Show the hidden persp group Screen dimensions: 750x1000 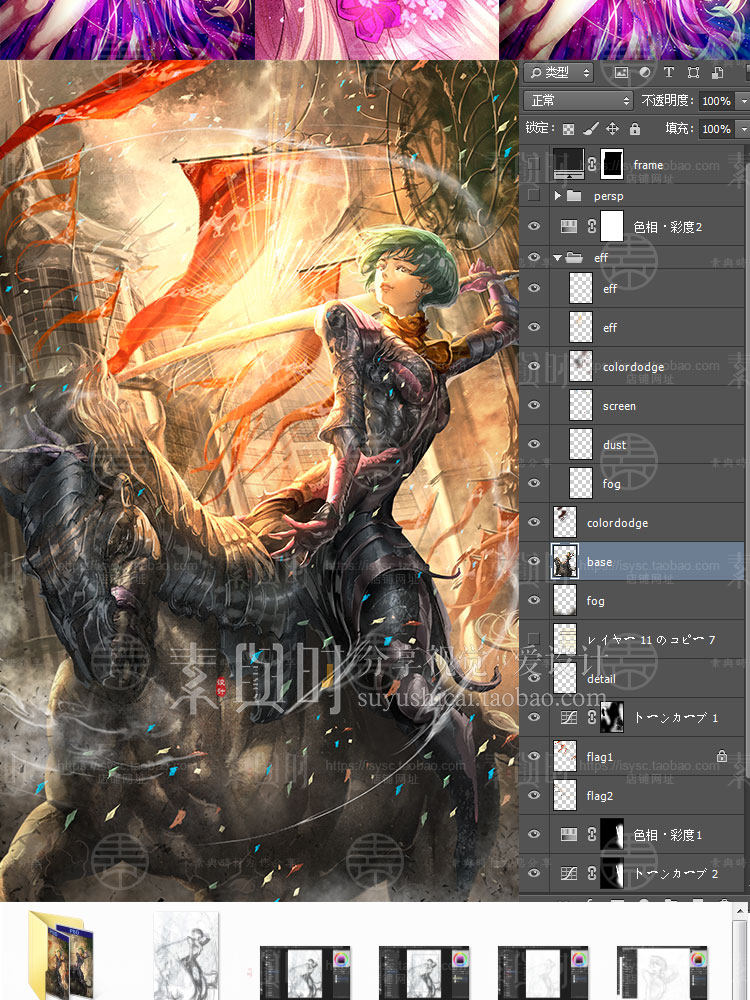point(534,195)
